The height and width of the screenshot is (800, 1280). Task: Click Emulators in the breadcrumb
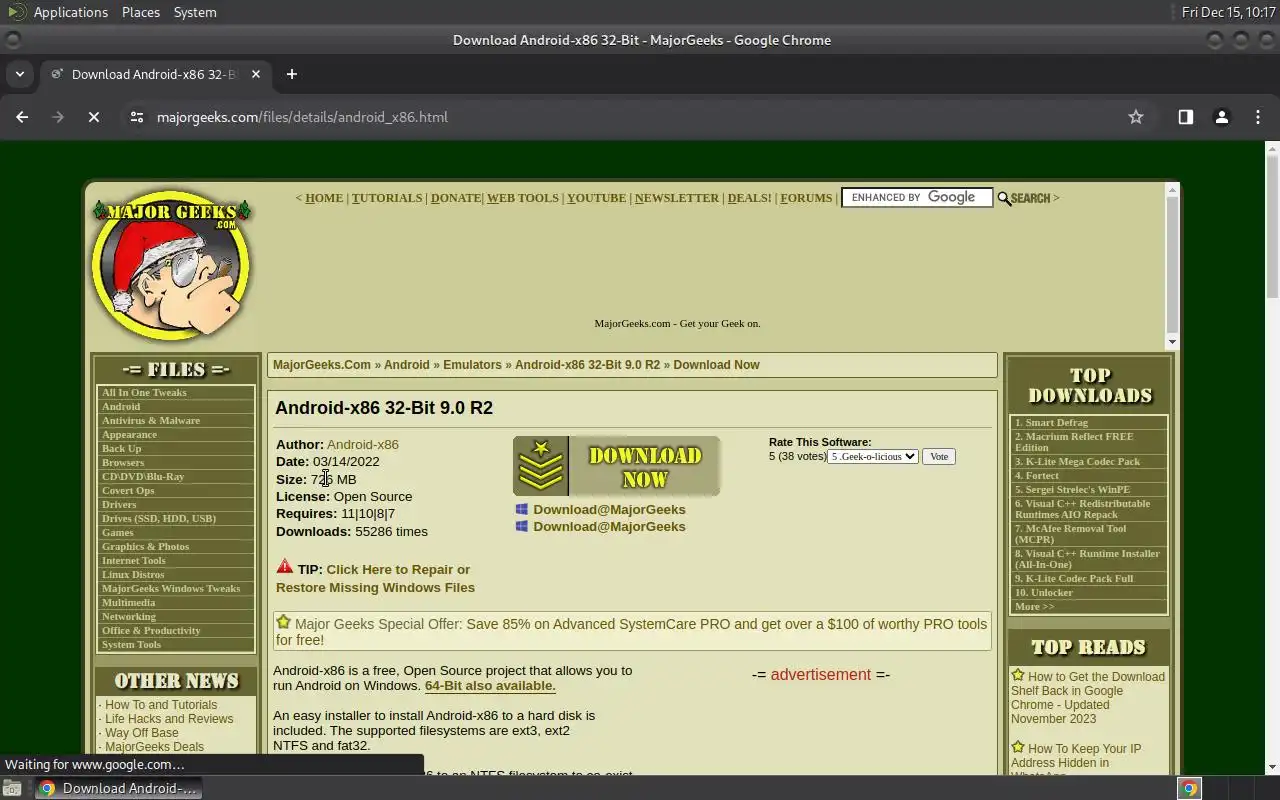[x=472, y=365]
